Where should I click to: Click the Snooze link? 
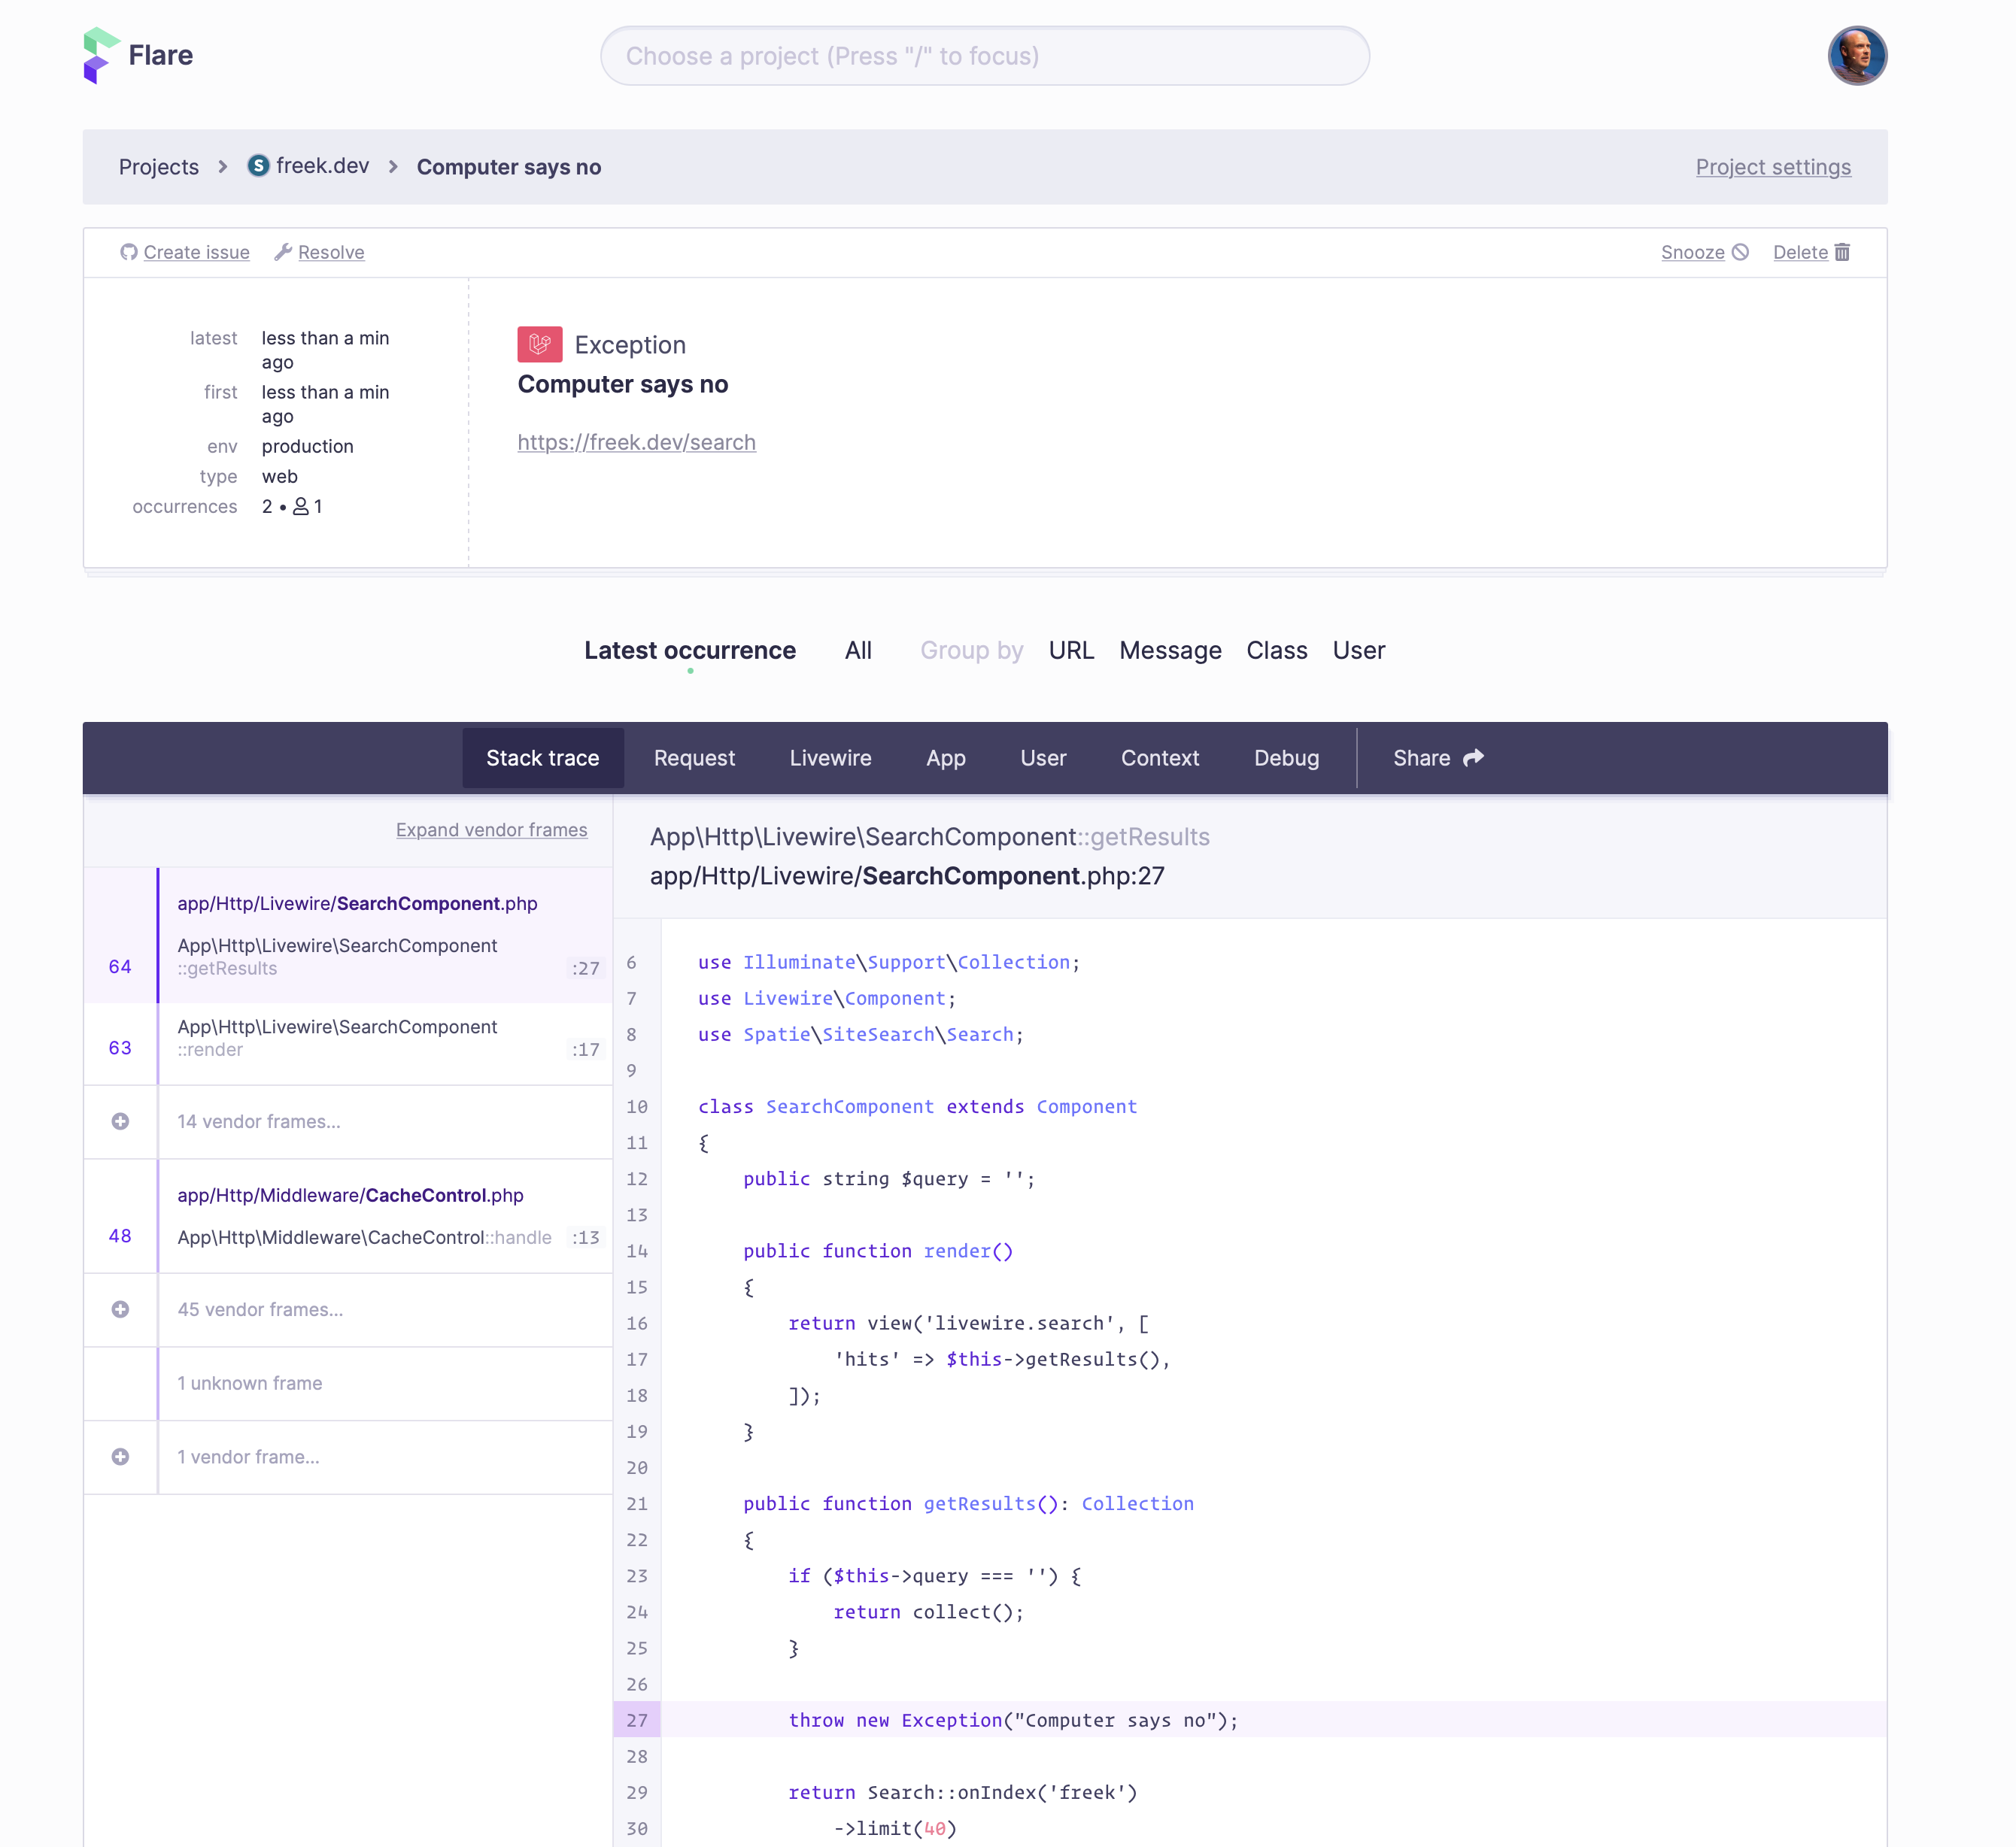point(1692,252)
